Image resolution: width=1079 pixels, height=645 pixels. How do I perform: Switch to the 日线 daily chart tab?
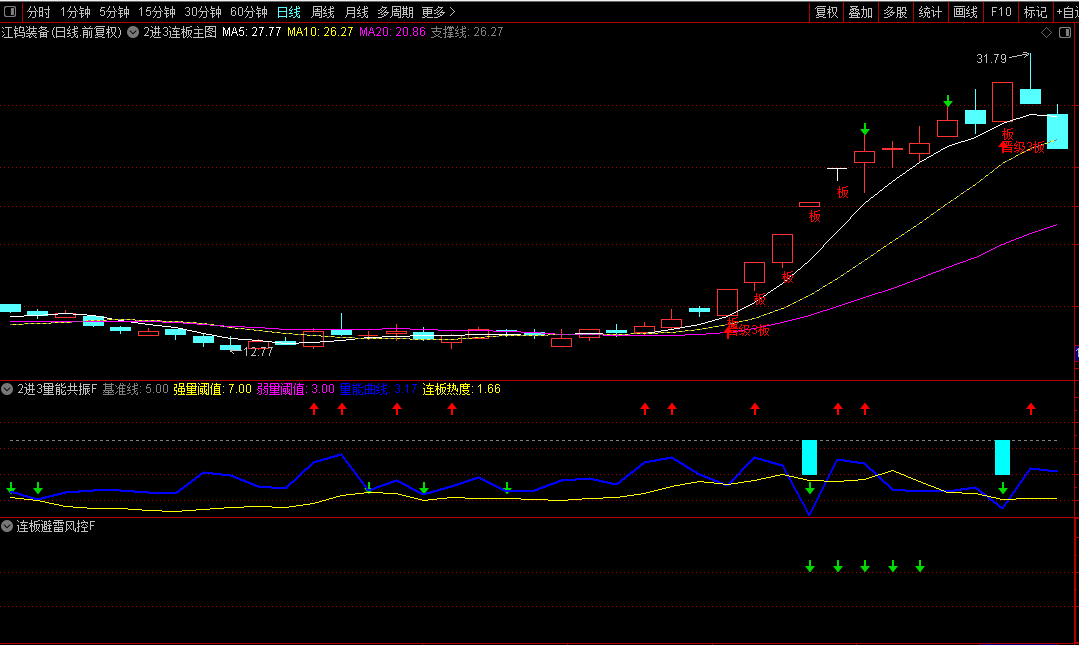289,12
